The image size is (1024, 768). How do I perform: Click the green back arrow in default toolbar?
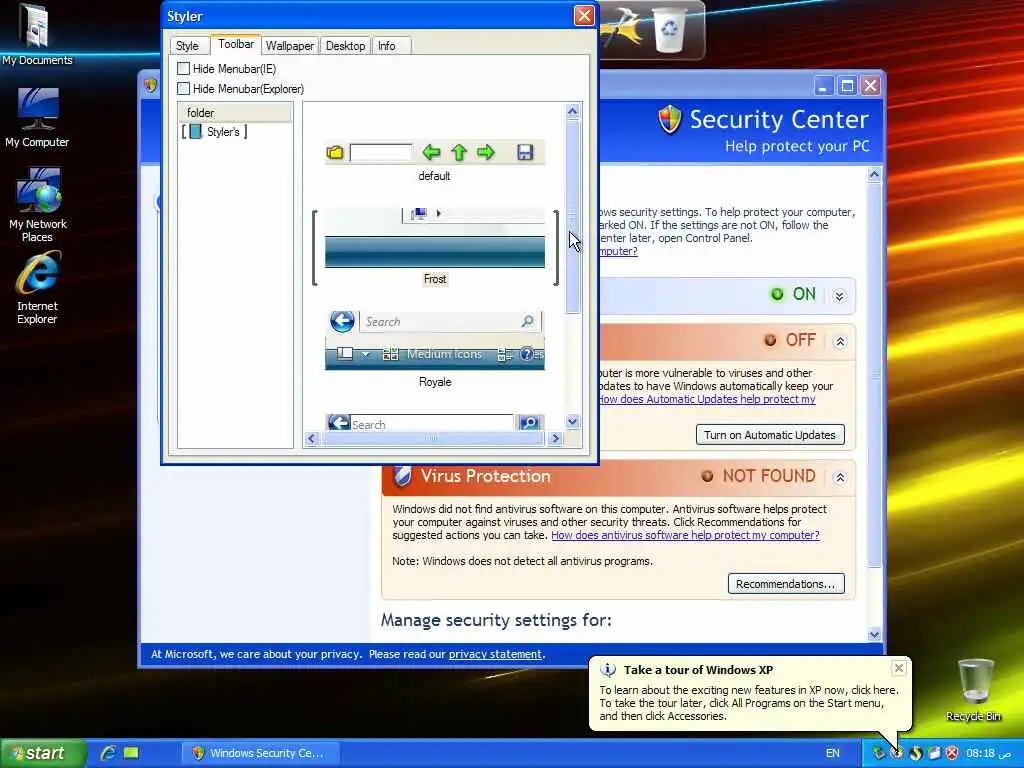431,153
